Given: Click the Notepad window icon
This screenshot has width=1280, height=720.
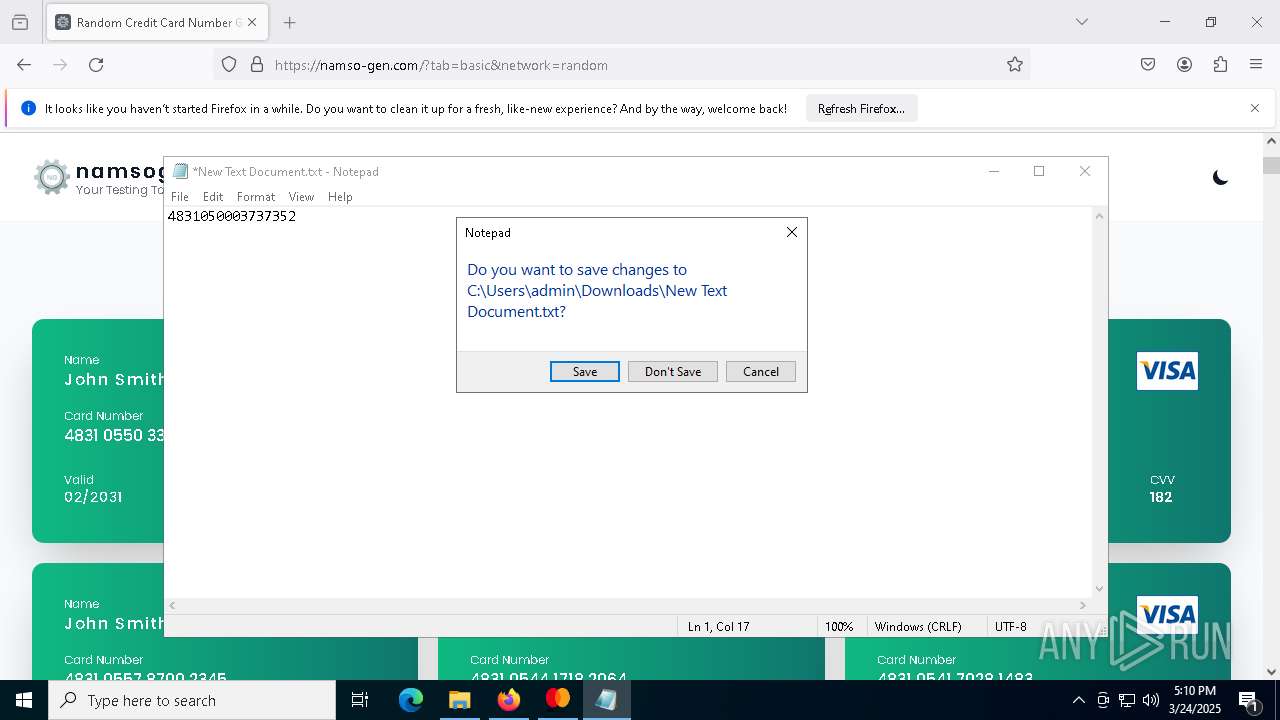Looking at the screenshot, I should [x=181, y=171].
